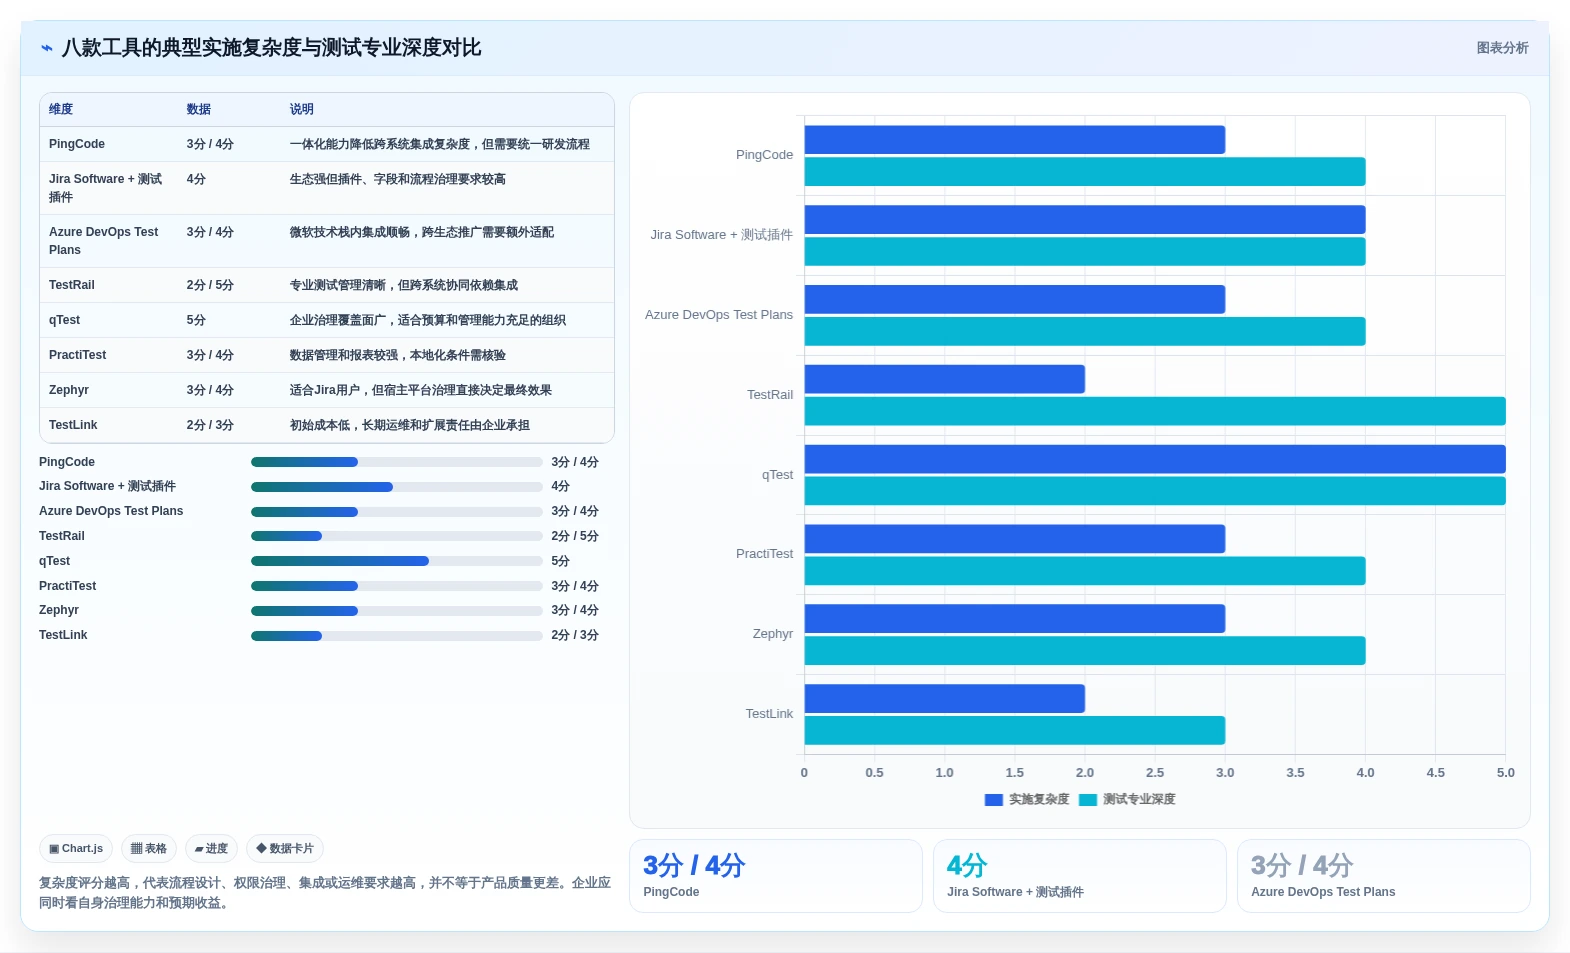Click the Jira Software + 测试插件 table cell
Image resolution: width=1570 pixels, height=953 pixels.
point(106,188)
